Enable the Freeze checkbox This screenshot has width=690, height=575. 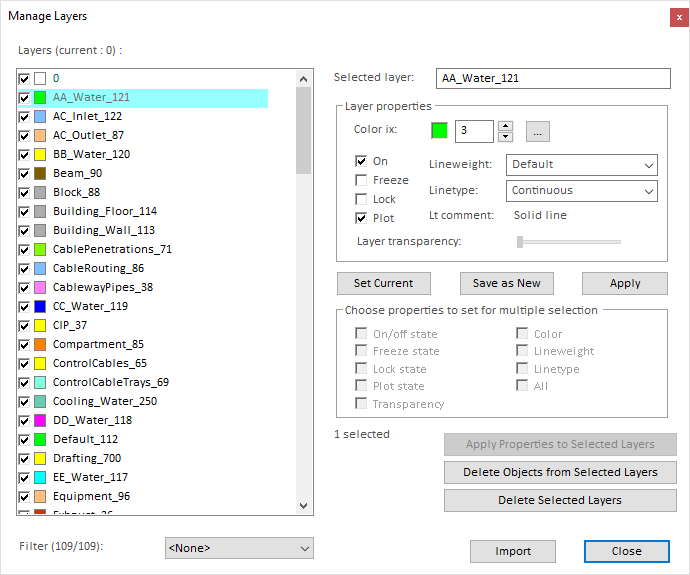coord(361,180)
